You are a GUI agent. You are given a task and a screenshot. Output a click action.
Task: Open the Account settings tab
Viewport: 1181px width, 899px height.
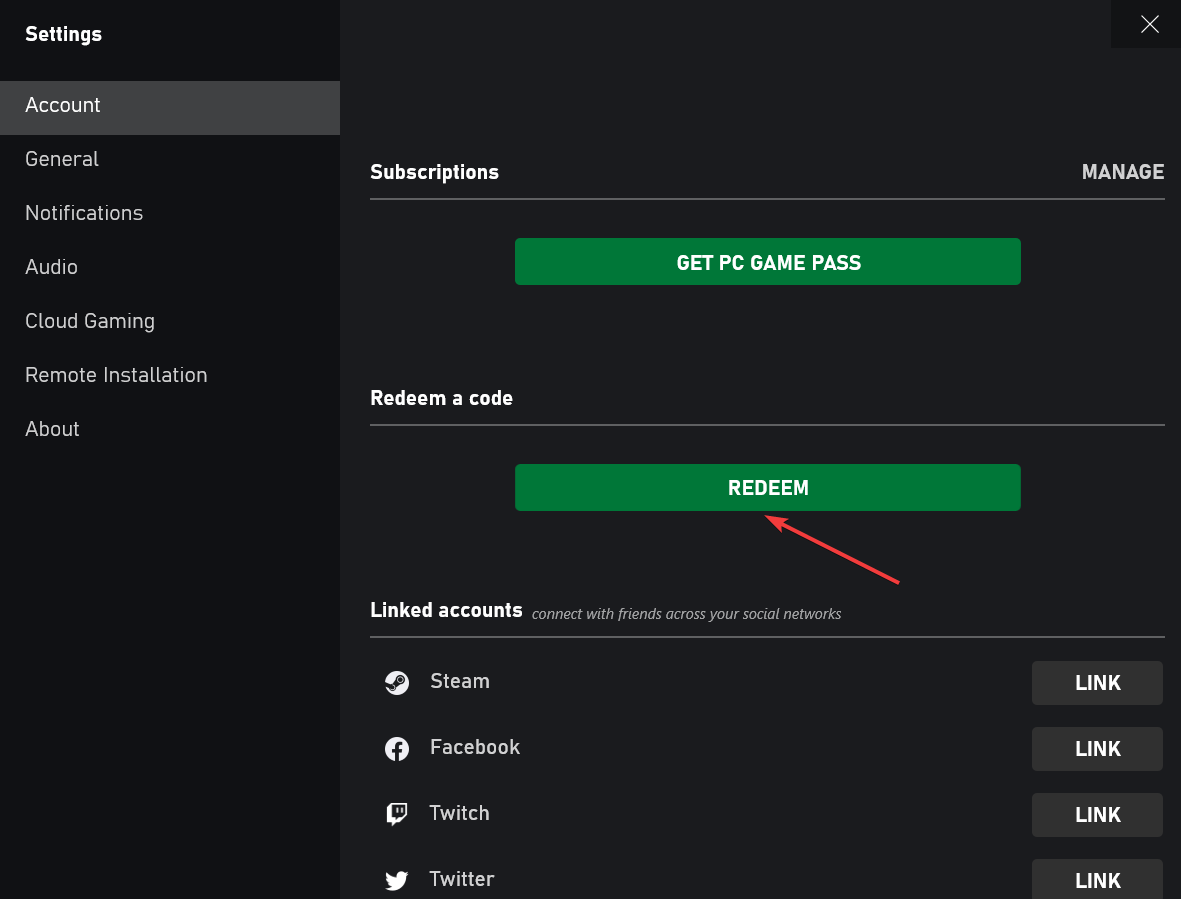169,108
